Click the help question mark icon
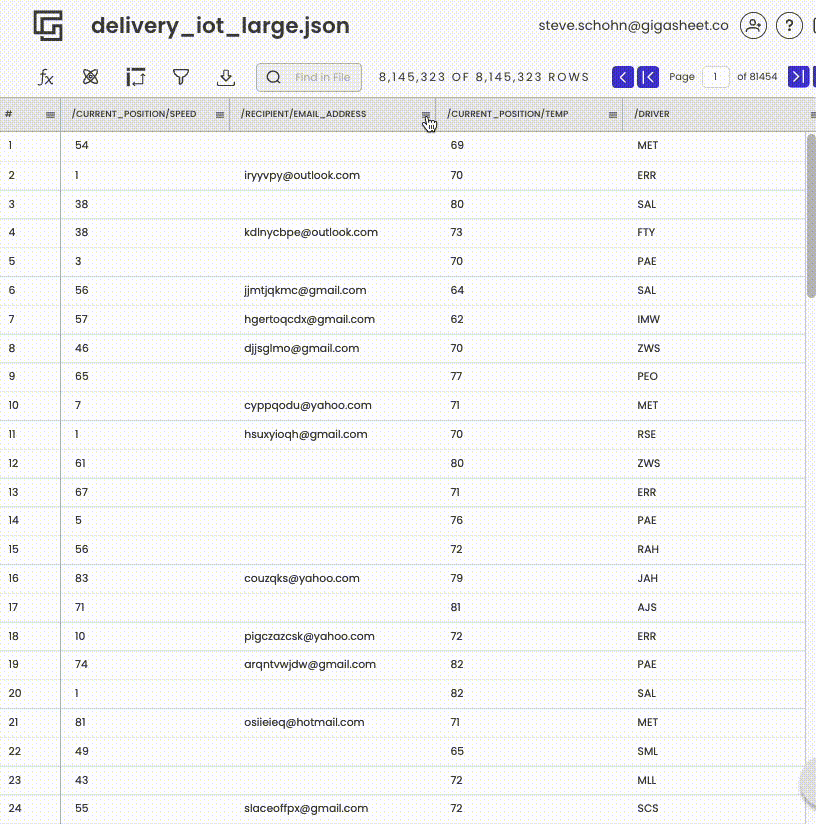 [x=789, y=26]
